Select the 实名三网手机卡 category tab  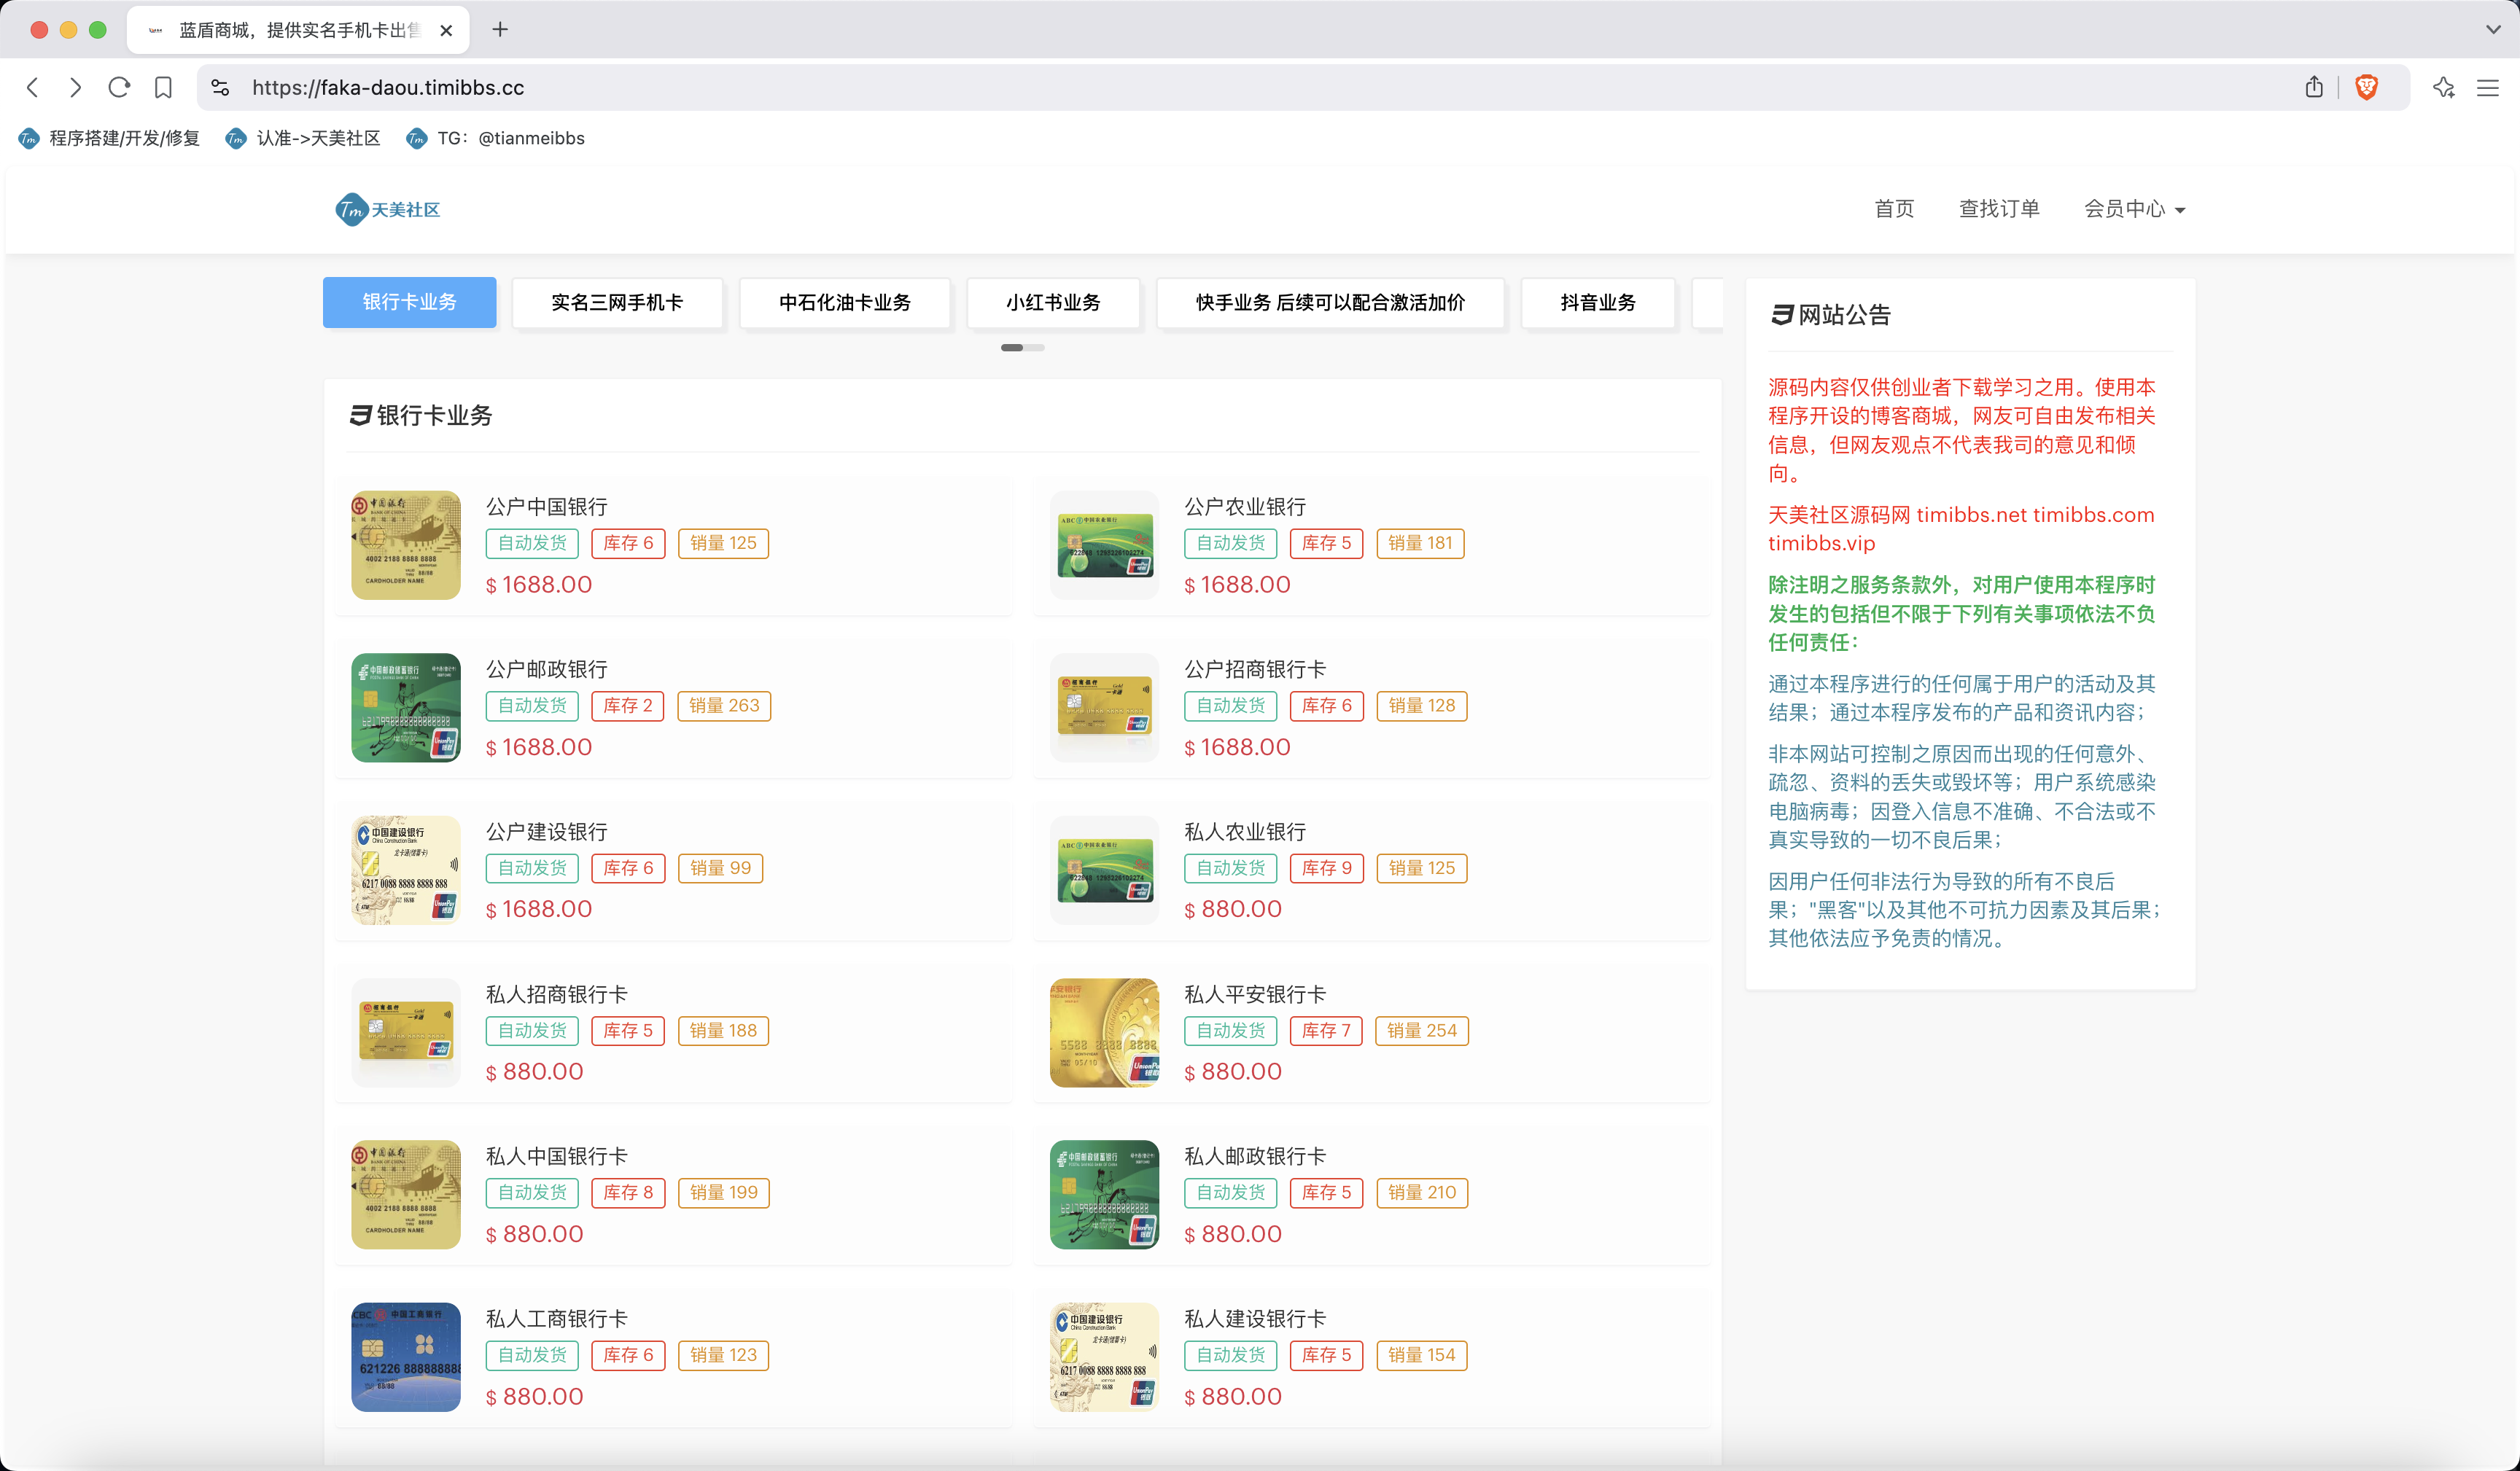tap(617, 302)
